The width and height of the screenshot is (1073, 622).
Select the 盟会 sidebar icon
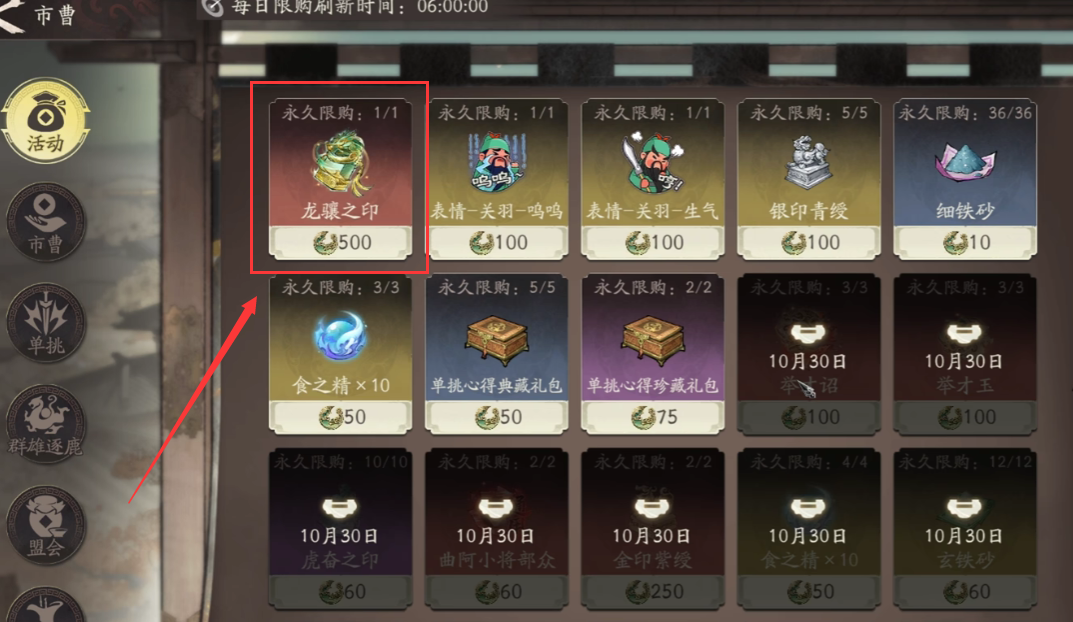[46, 525]
